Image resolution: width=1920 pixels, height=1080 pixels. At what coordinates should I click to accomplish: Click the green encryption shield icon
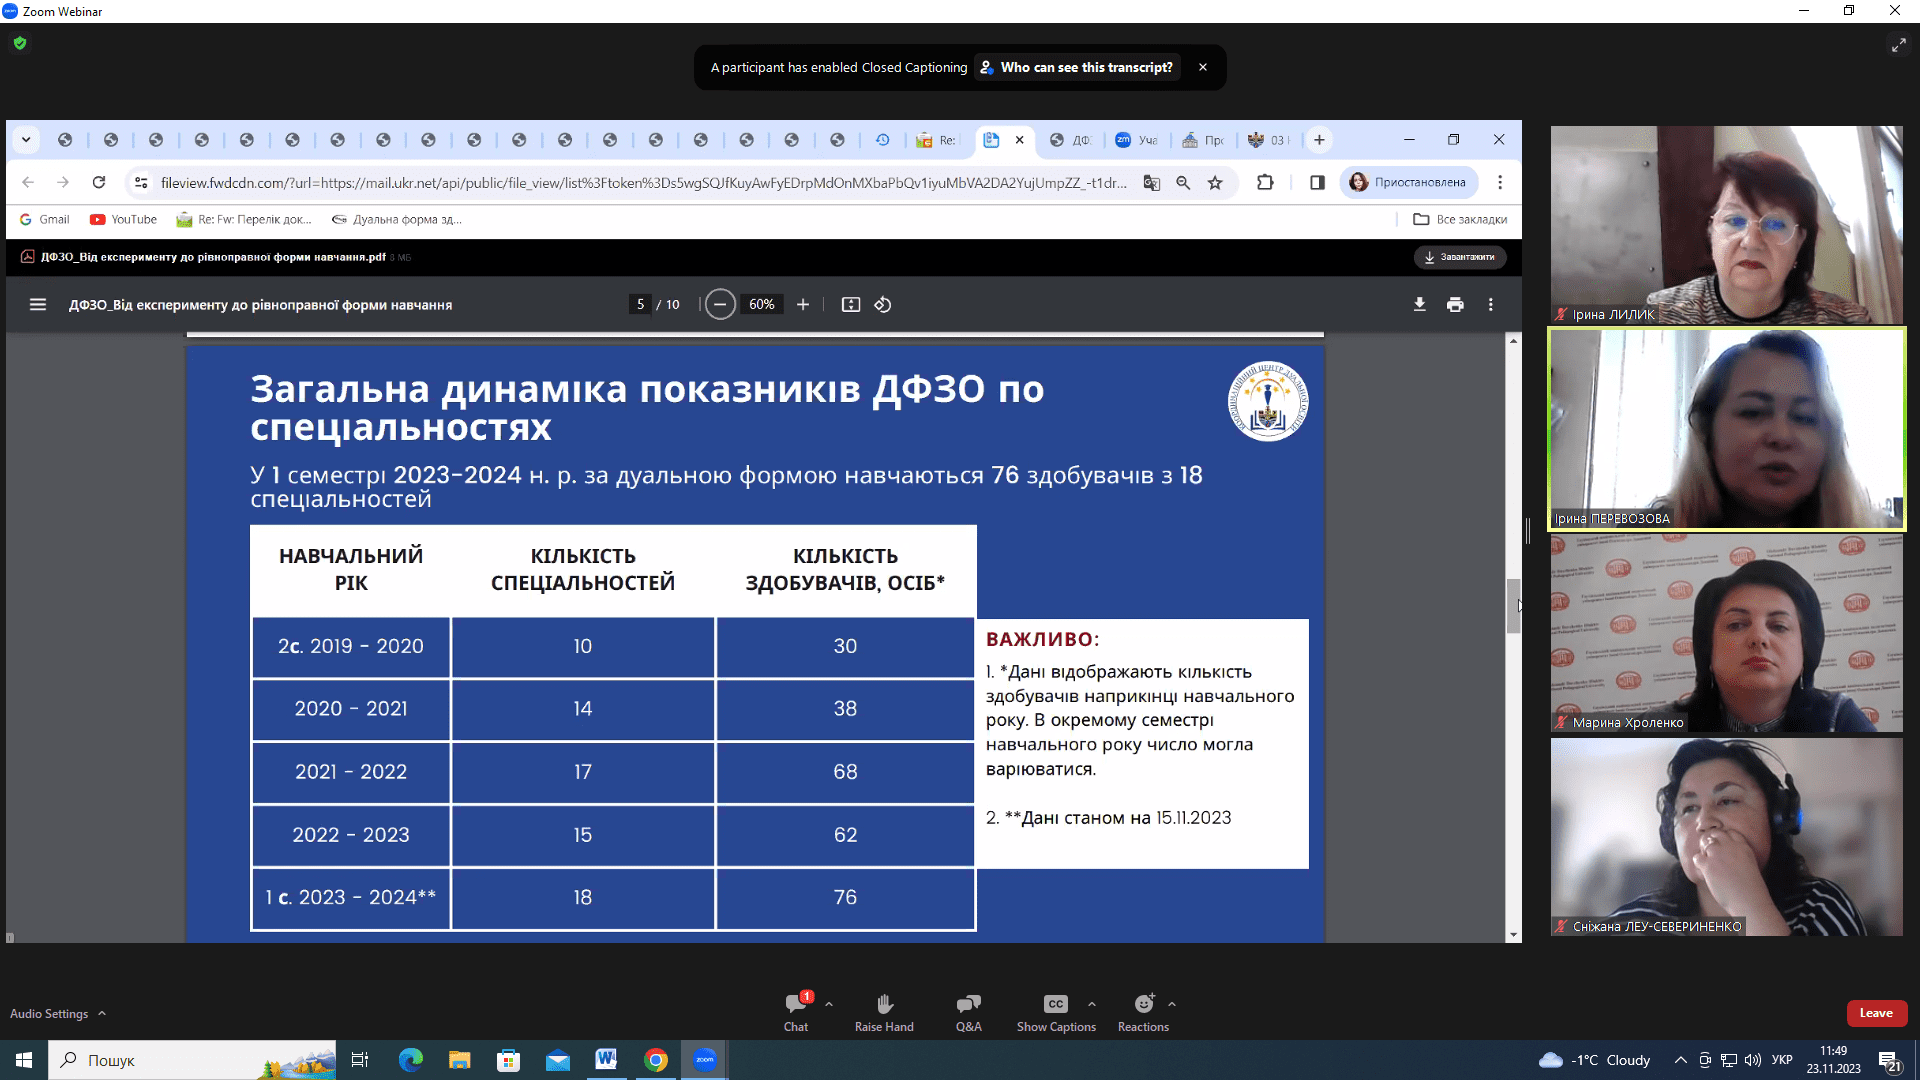pos(20,43)
